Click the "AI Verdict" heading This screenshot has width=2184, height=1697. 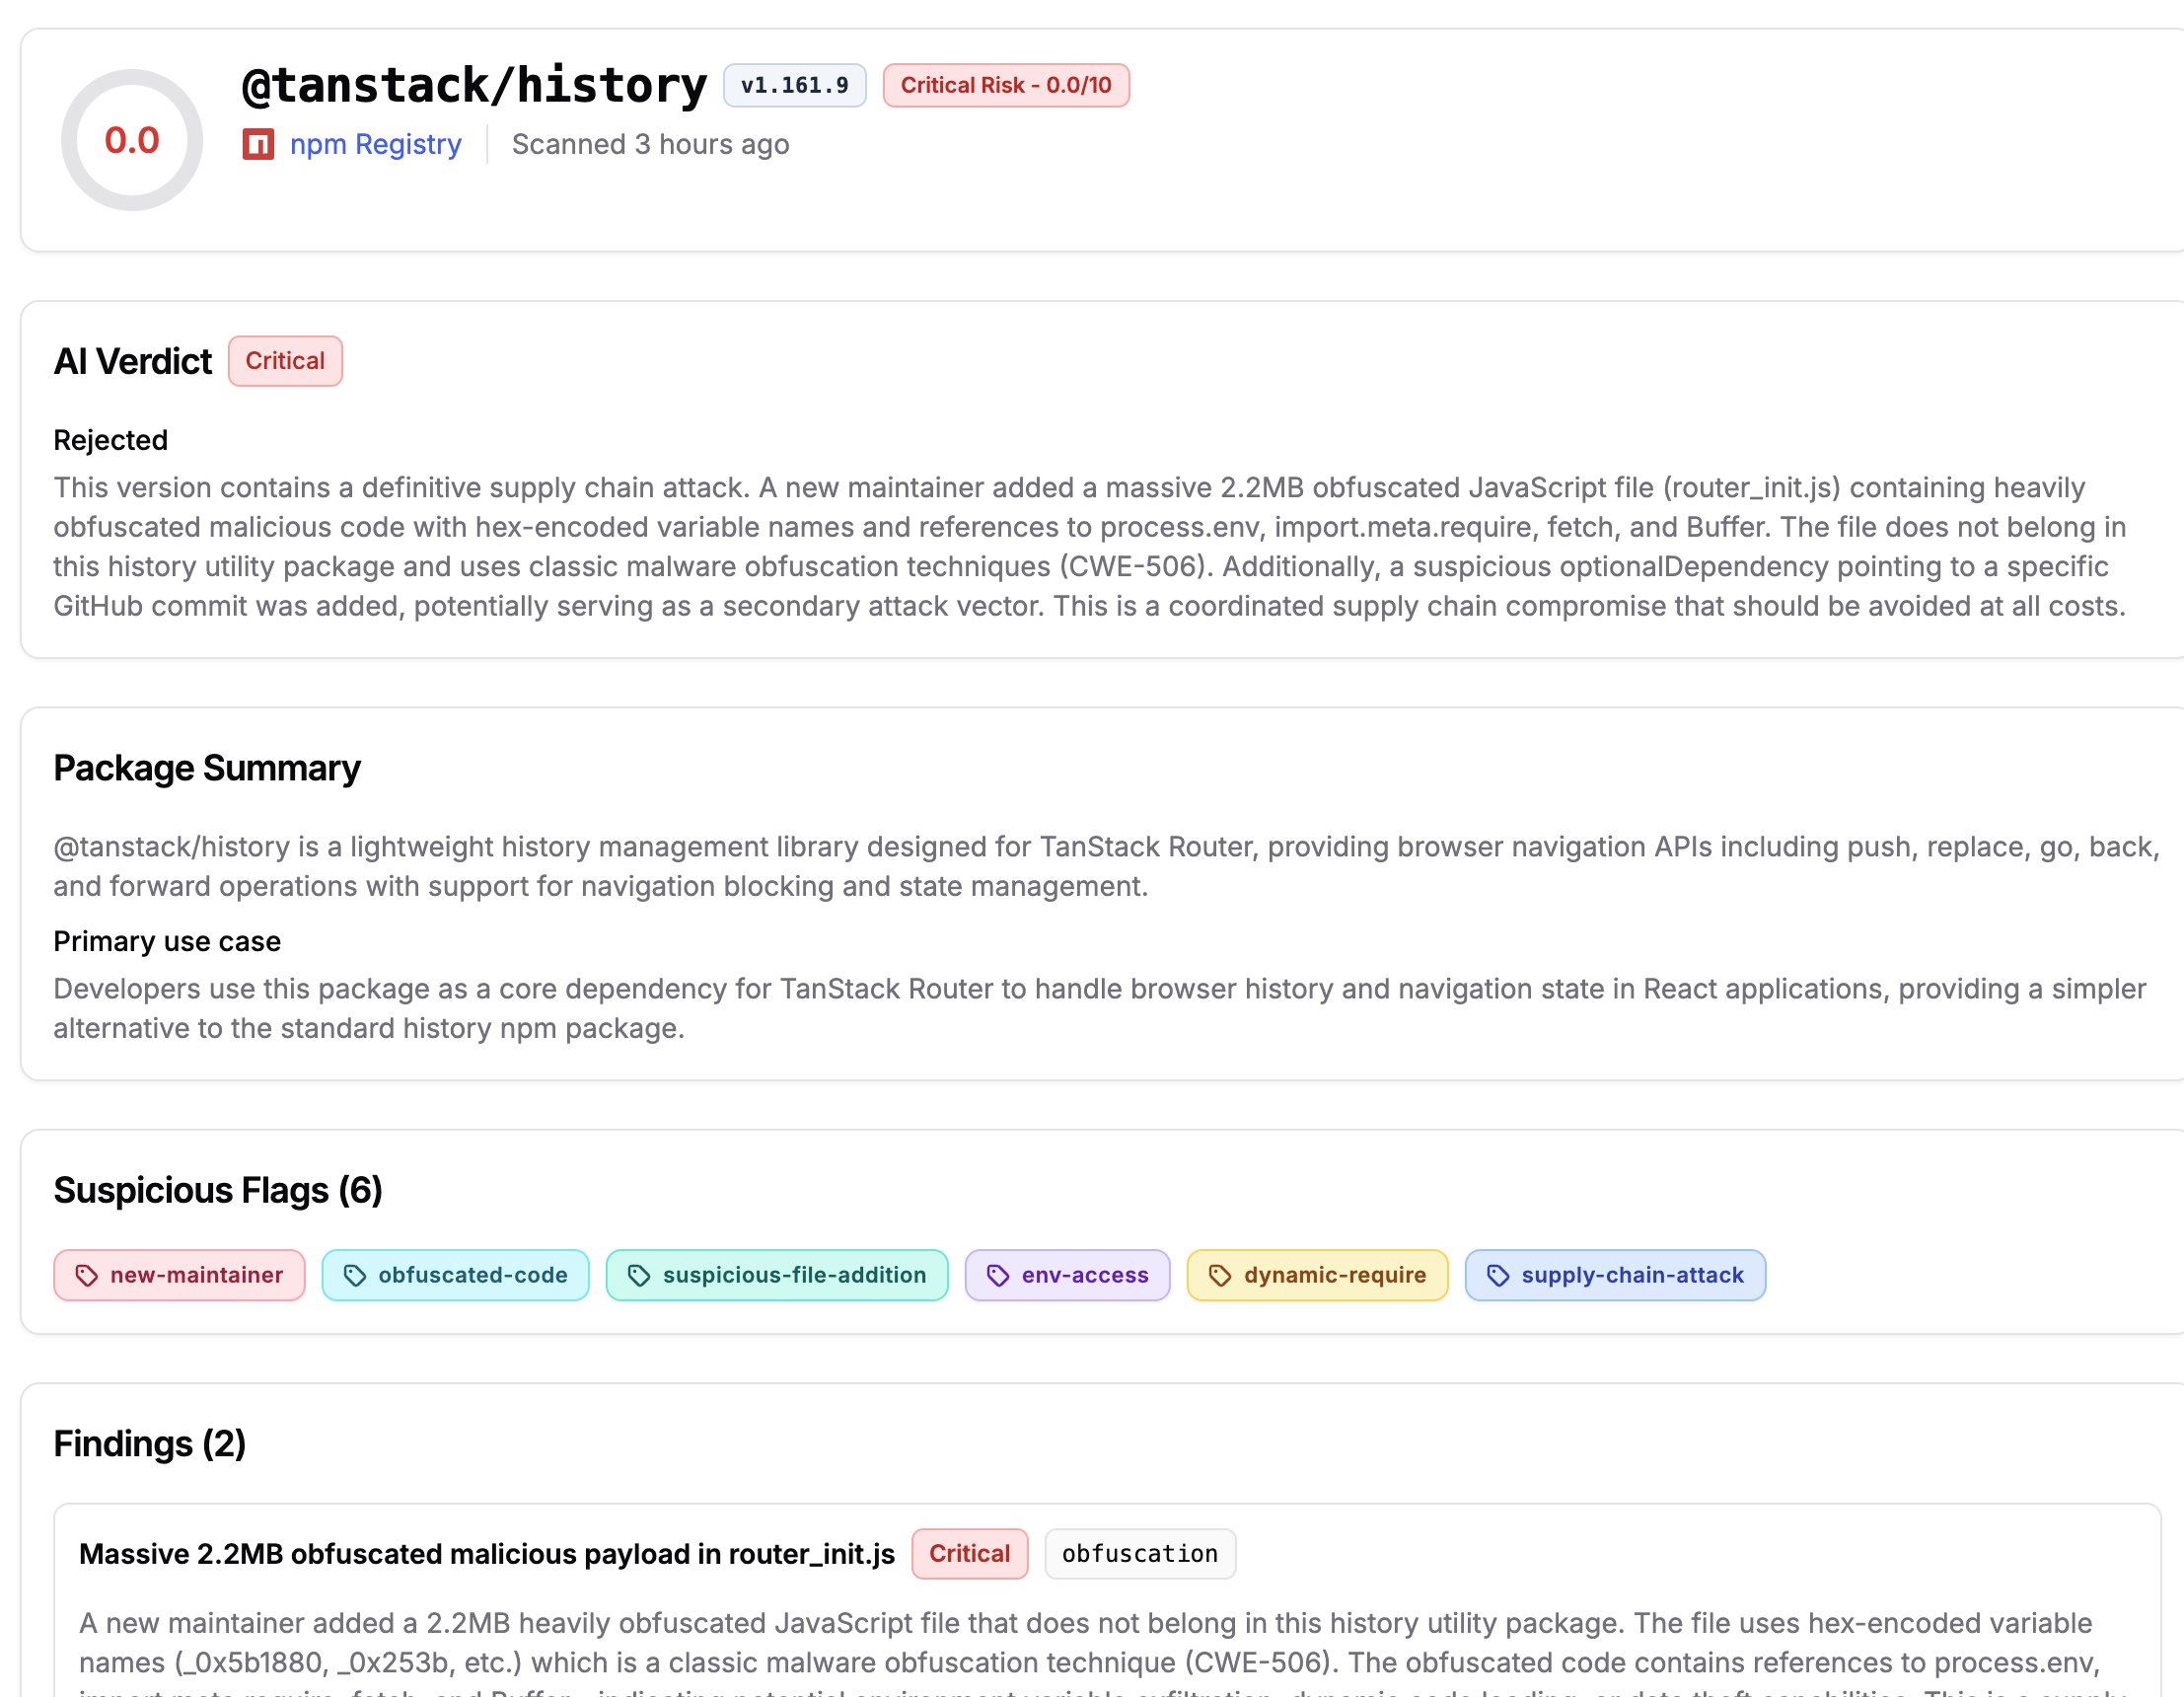[x=133, y=361]
